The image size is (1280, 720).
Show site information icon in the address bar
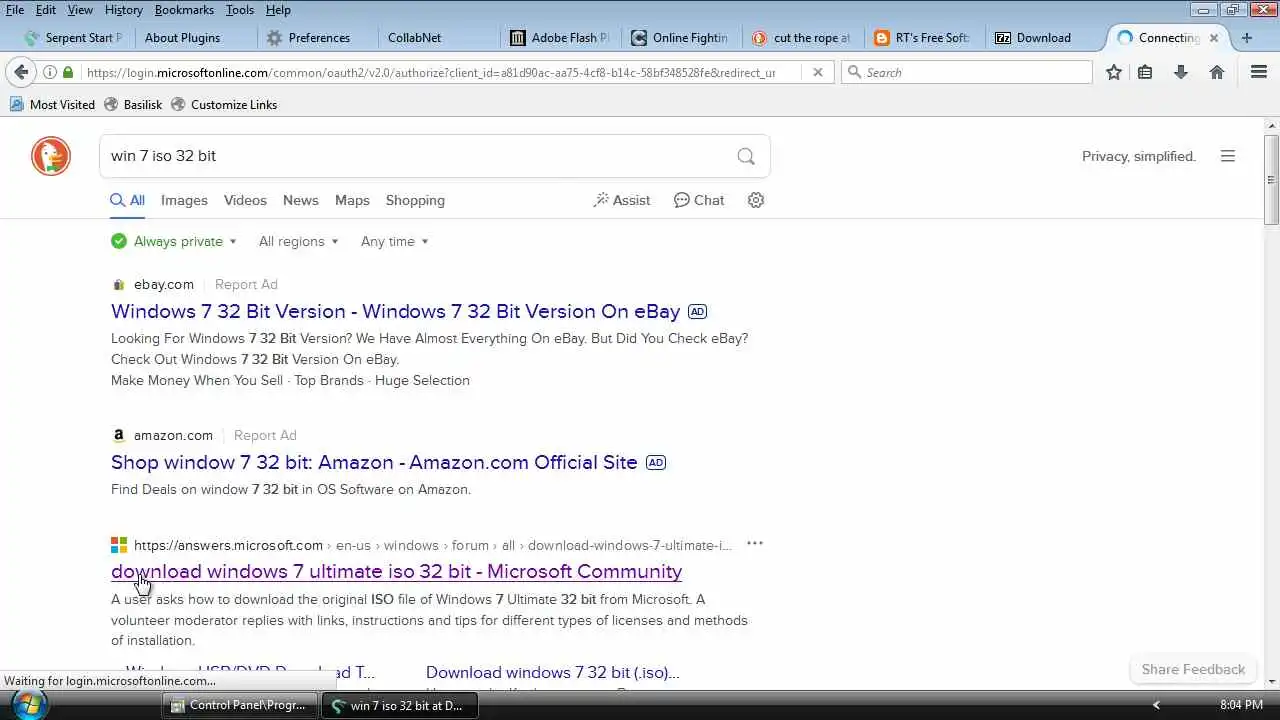49,72
